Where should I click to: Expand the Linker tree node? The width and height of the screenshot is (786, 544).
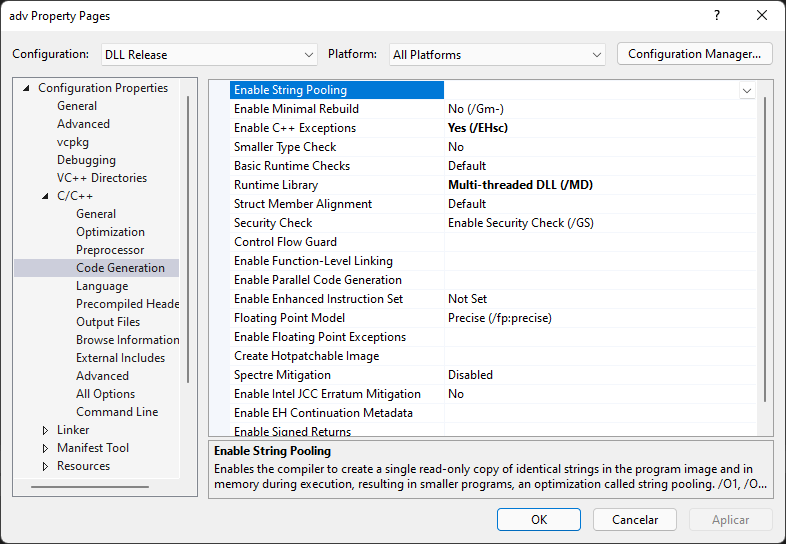(x=46, y=430)
